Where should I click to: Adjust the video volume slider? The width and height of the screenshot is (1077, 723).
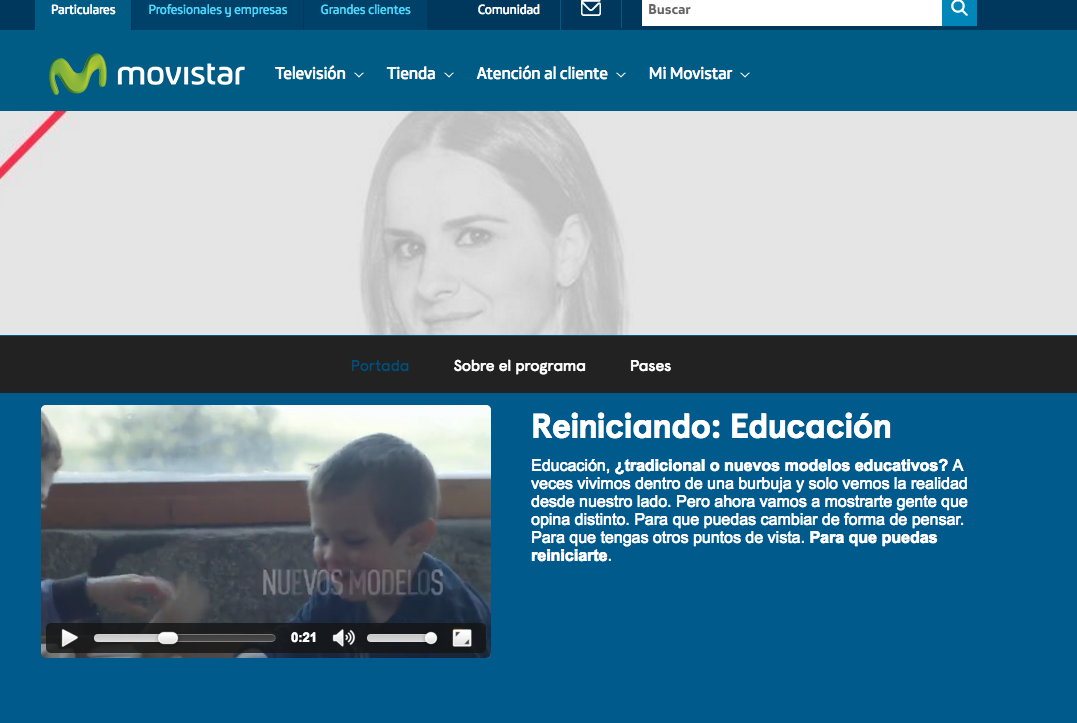tap(401, 638)
